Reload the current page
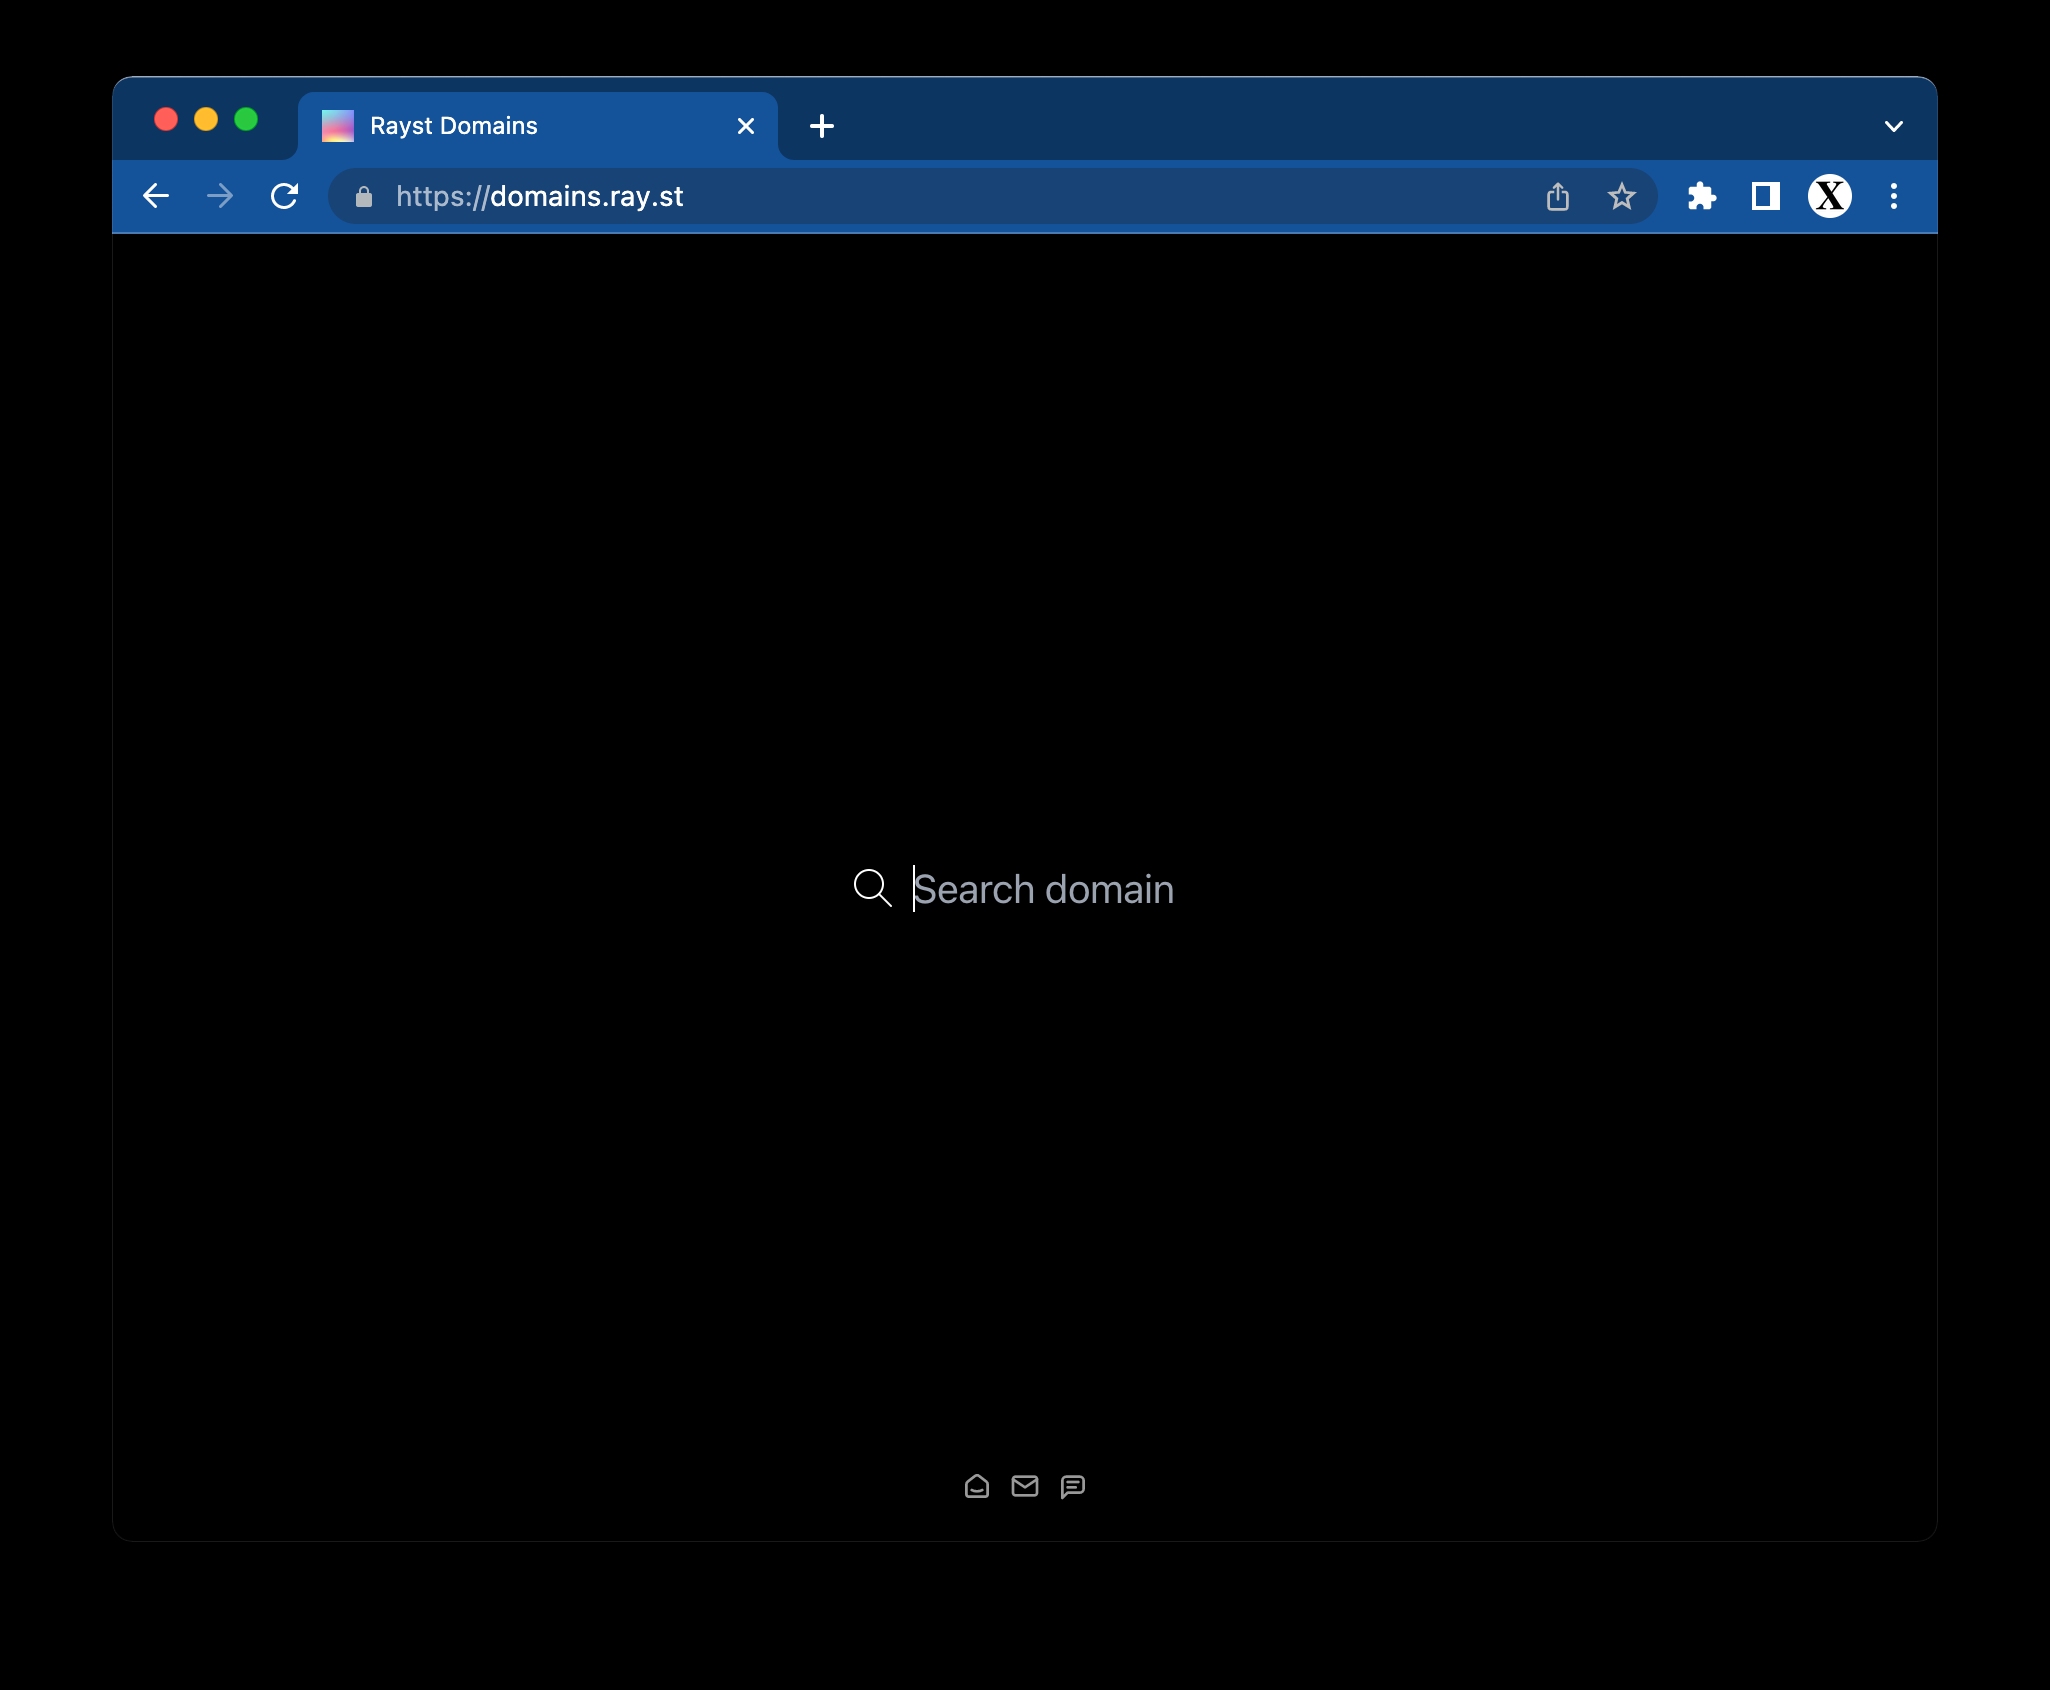The image size is (2050, 1690). (x=285, y=196)
